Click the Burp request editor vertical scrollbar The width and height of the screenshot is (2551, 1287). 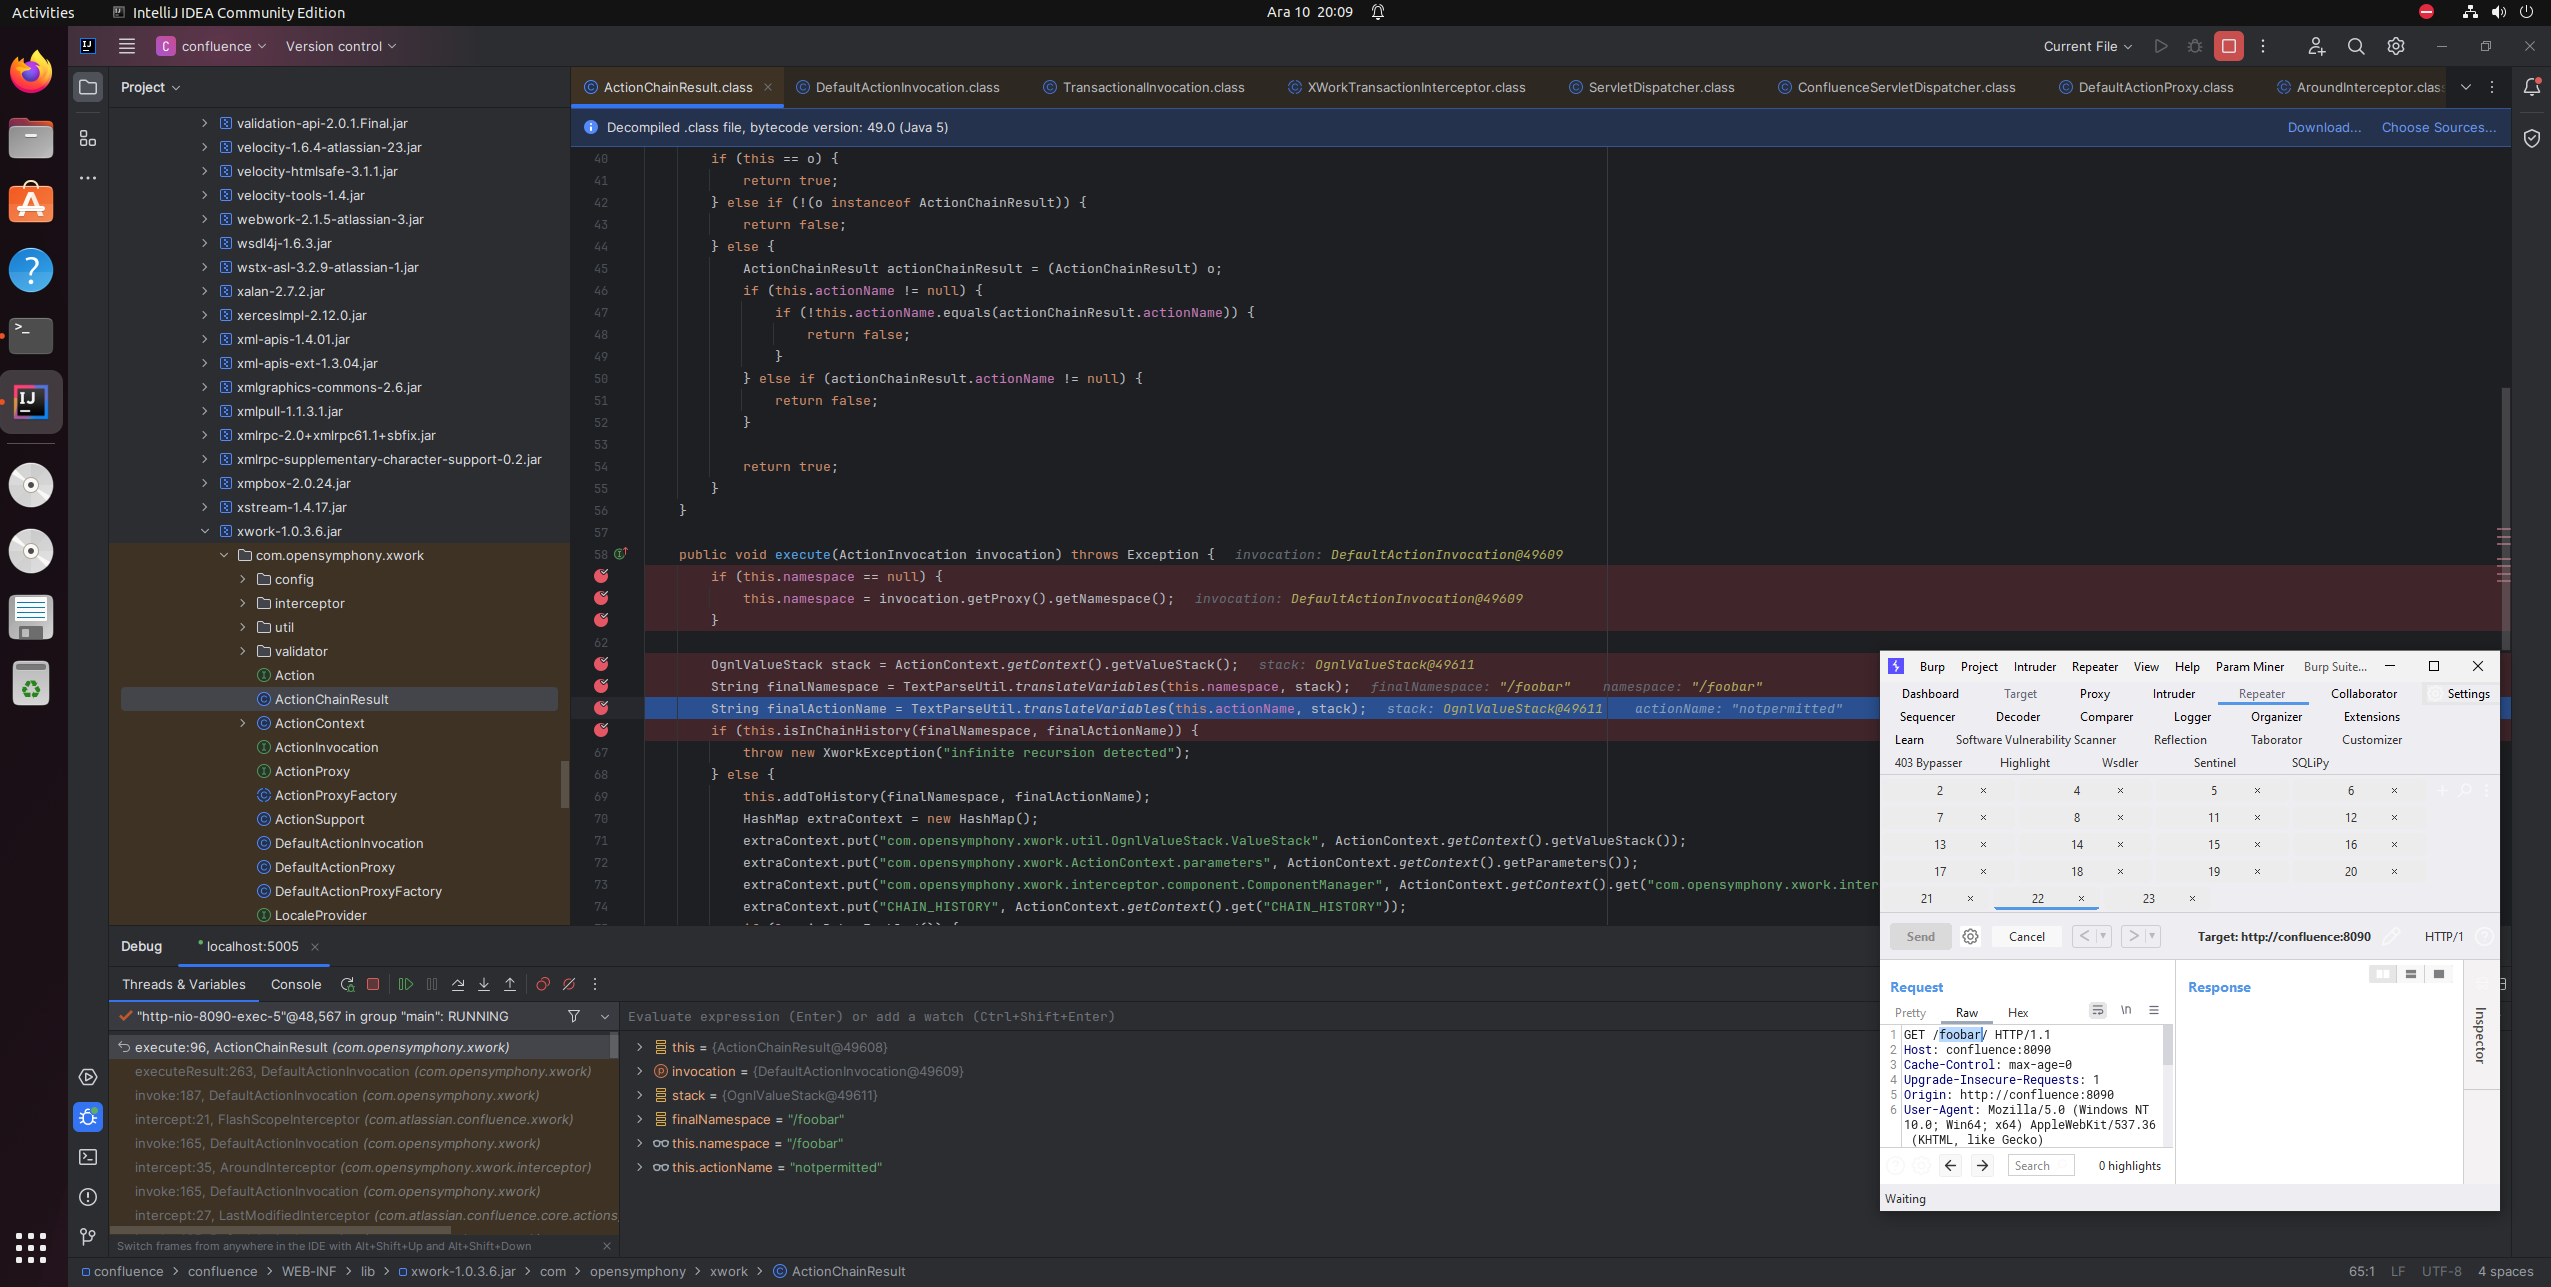(x=2168, y=1046)
